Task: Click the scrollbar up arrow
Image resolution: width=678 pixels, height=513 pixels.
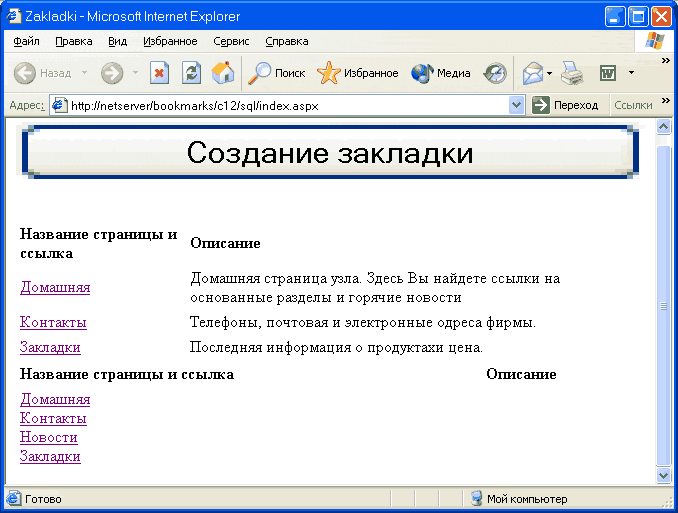Action: coord(663,126)
